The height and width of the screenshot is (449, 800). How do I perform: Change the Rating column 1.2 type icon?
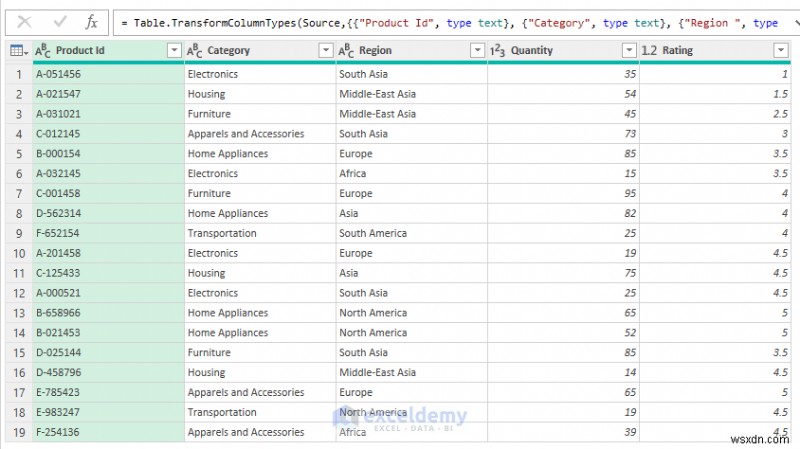649,51
